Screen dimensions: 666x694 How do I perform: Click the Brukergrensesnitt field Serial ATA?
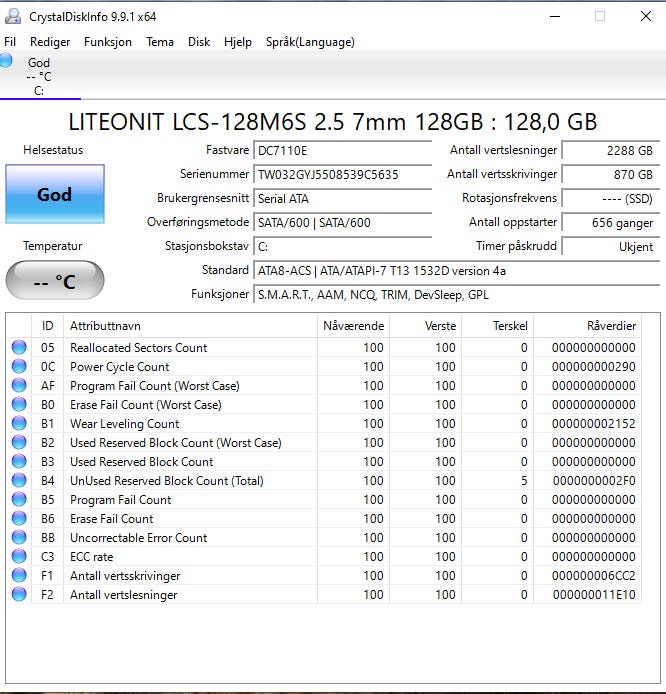(343, 198)
